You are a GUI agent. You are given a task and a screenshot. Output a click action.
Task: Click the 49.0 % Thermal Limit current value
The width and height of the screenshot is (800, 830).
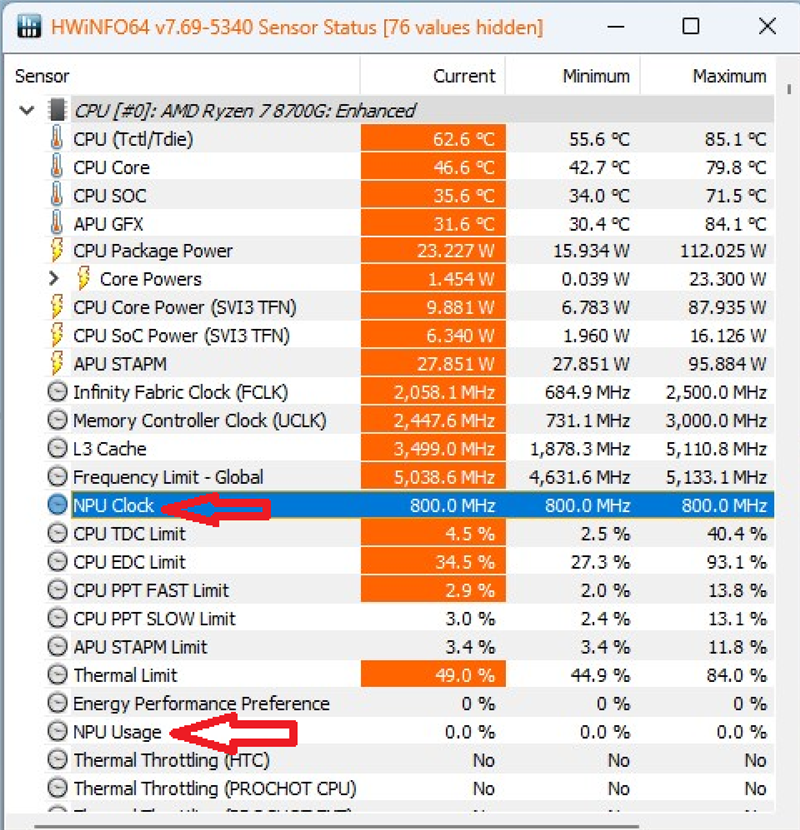coord(465,675)
